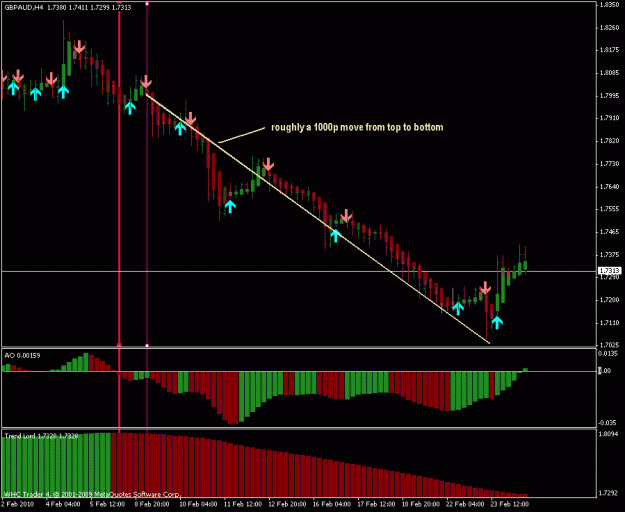Image resolution: width=625 pixels, height=512 pixels.
Task: Select the yellow diagonal trendline
Action: tap(318, 218)
